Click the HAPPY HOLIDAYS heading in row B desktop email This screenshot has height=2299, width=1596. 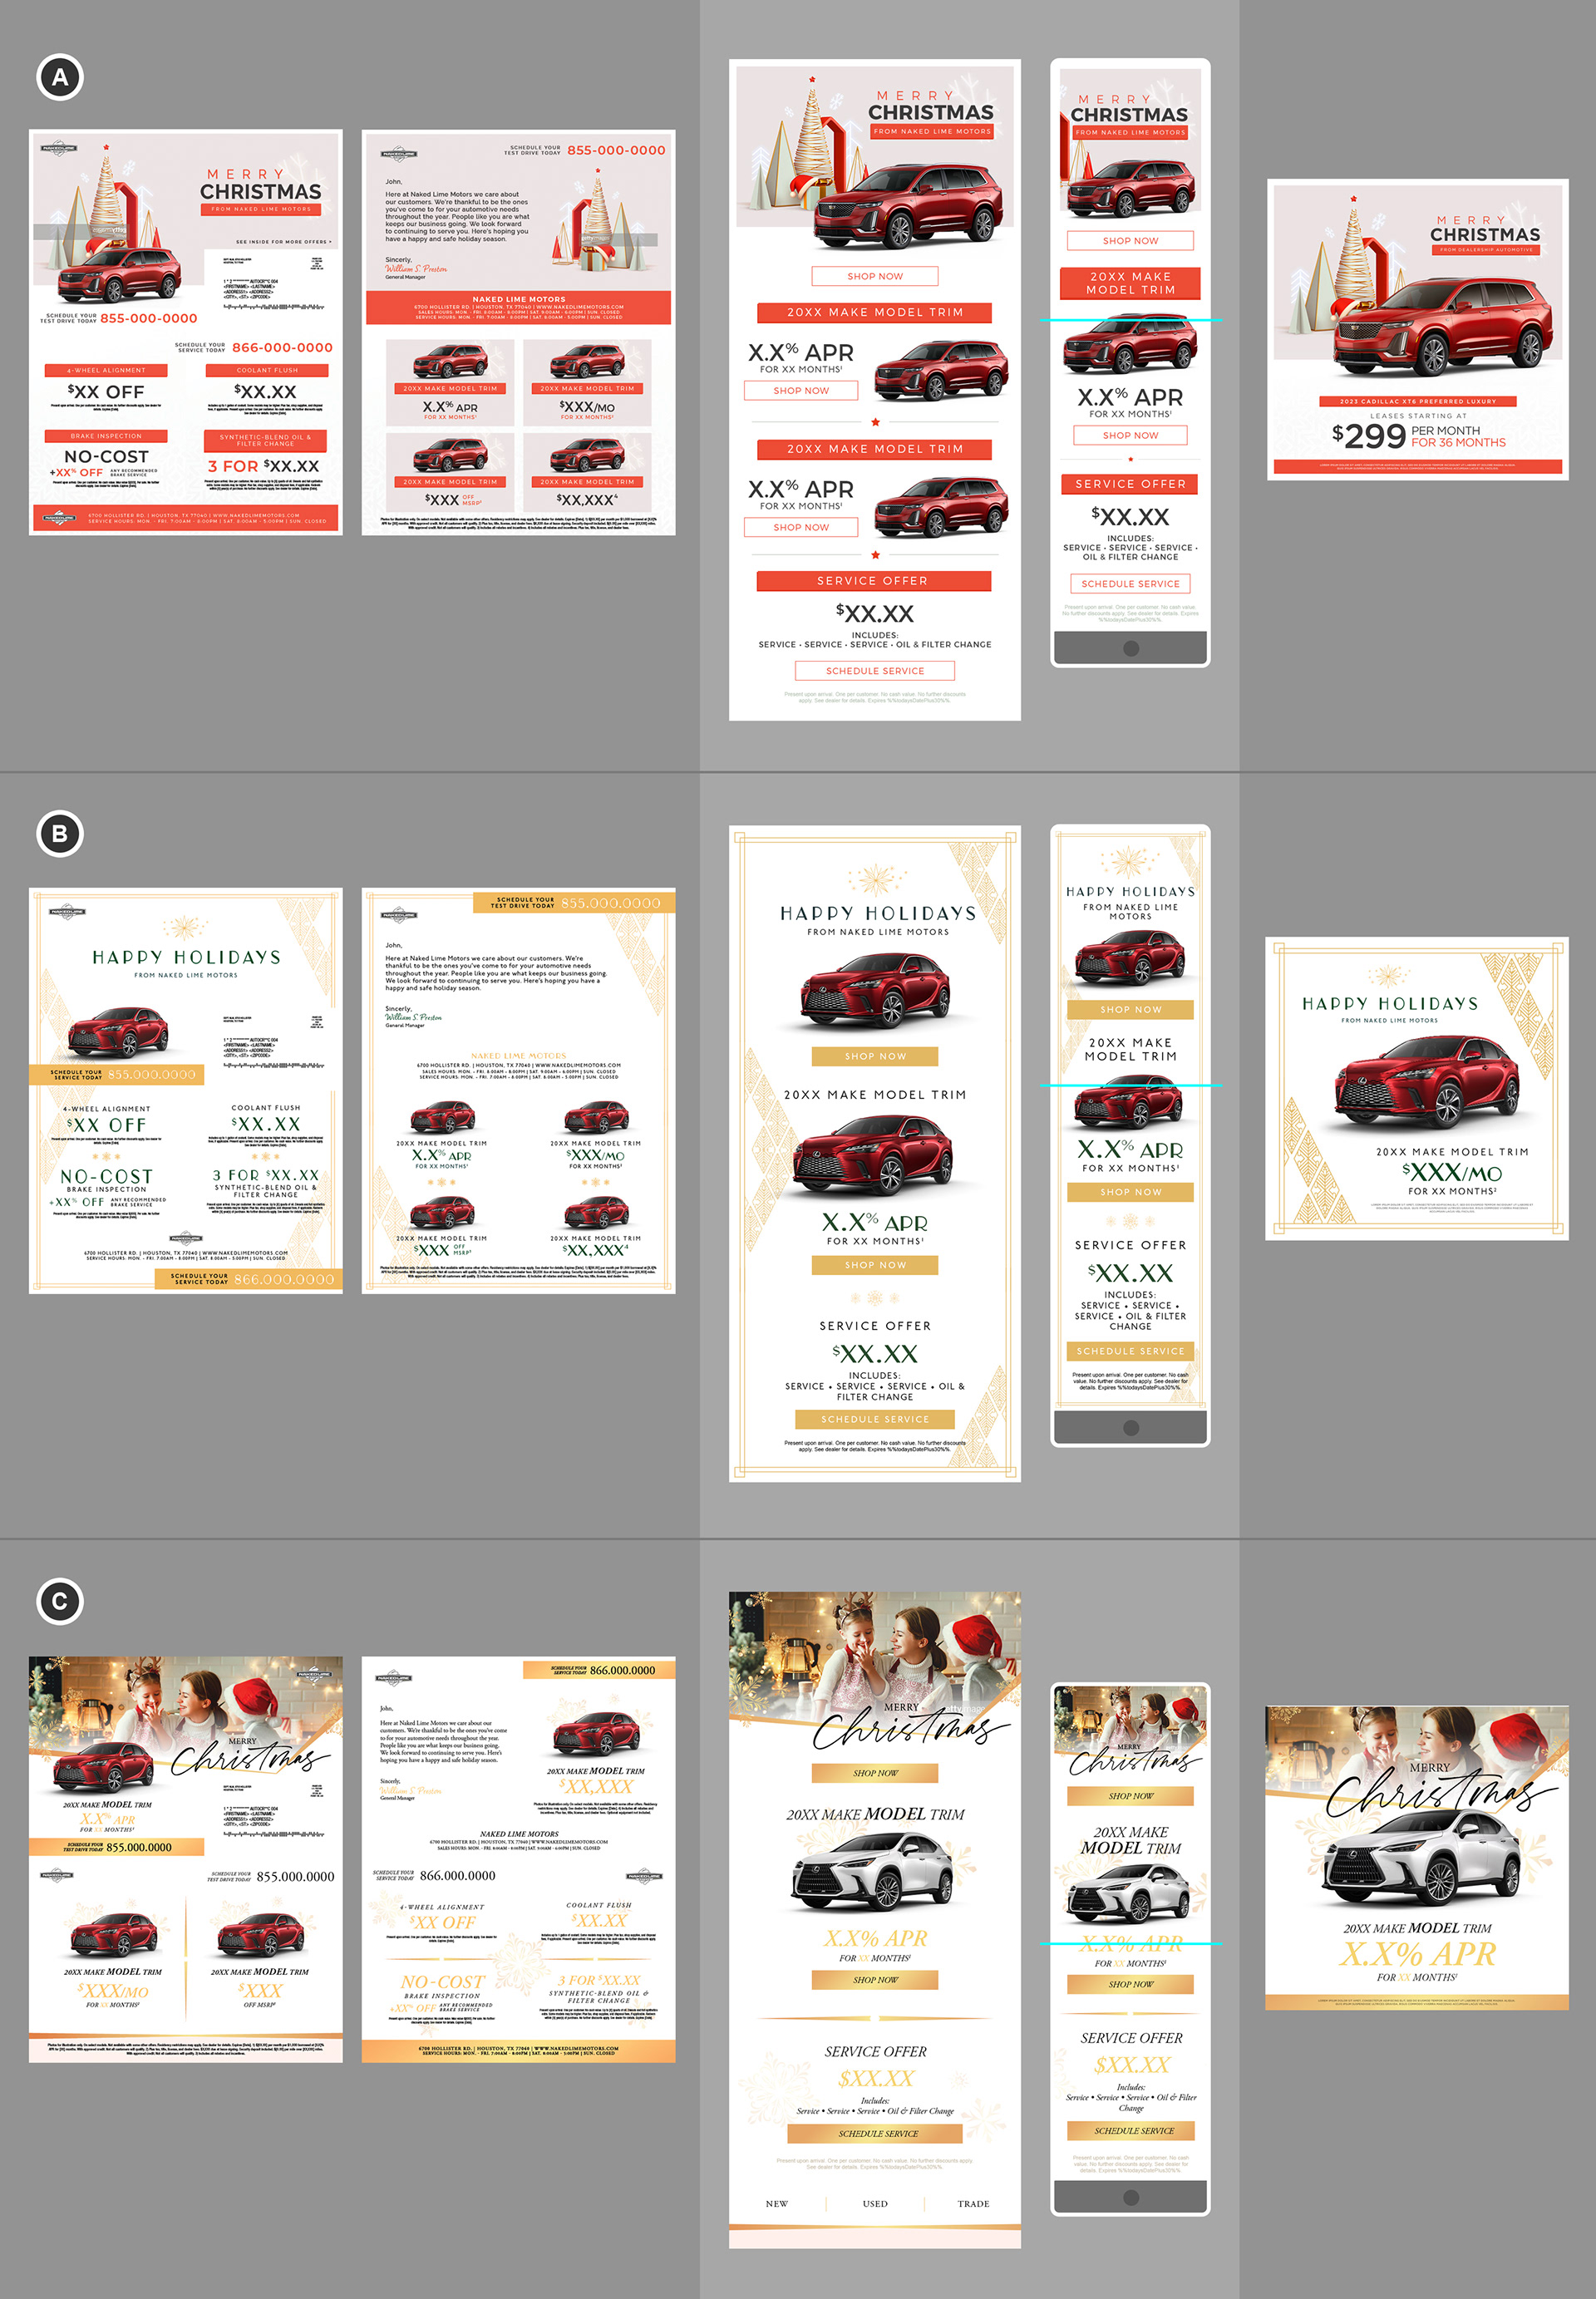click(x=878, y=913)
